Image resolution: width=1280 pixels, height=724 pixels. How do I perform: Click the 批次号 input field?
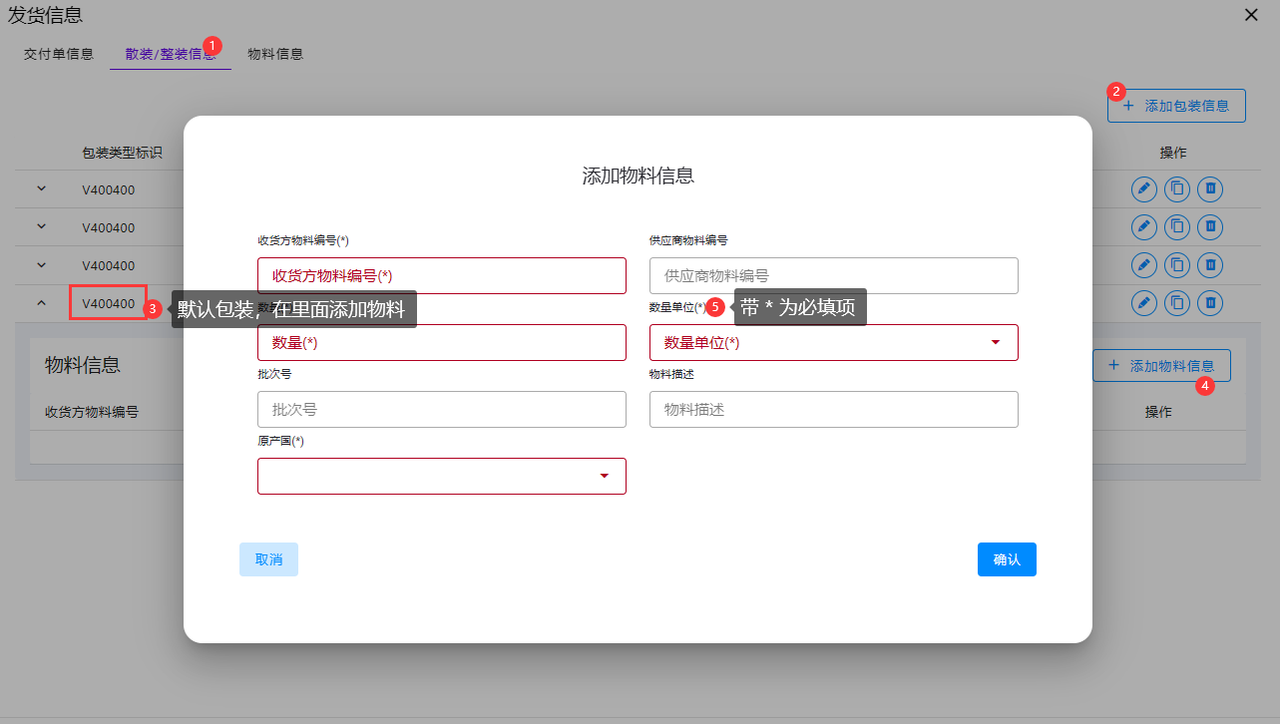pyautogui.click(x=441, y=409)
